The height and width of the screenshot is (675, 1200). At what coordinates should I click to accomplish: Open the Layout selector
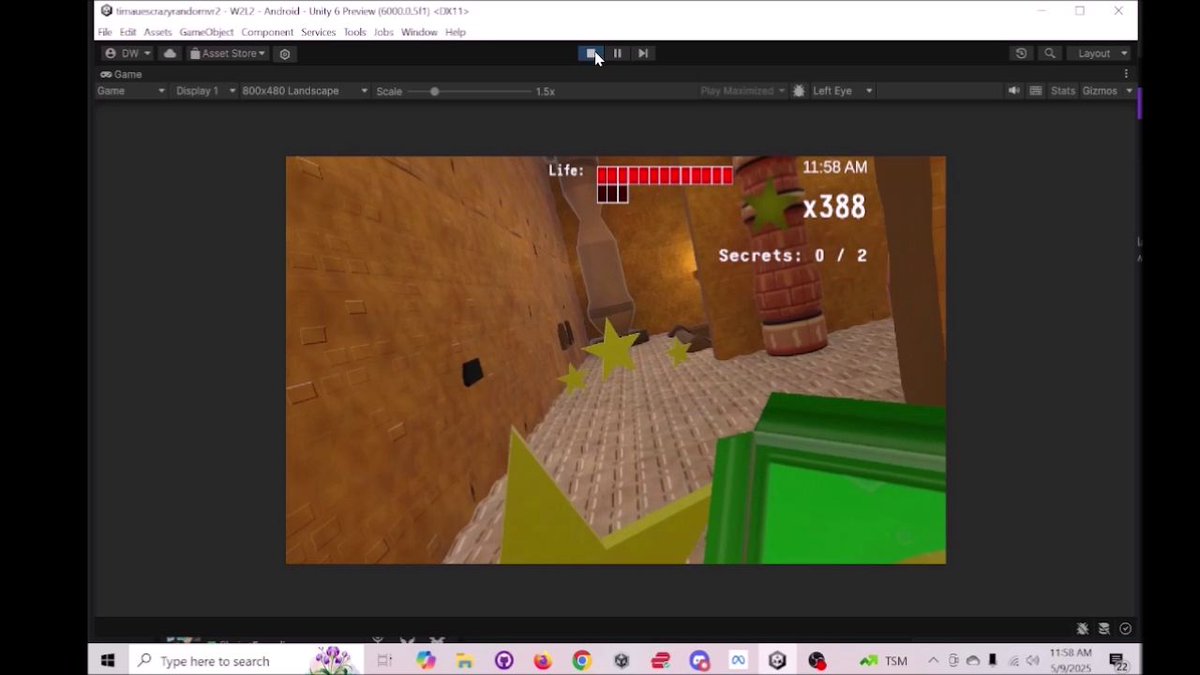[1099, 53]
